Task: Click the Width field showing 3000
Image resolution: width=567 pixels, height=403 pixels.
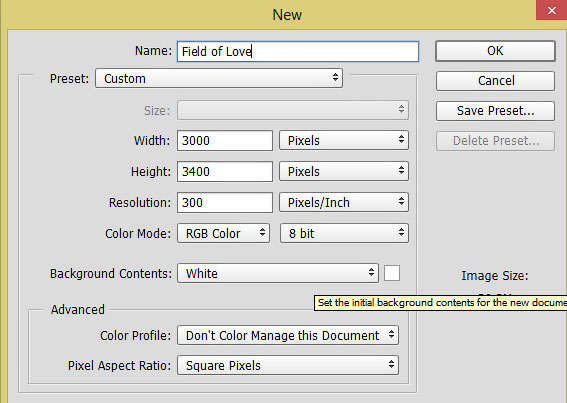Action: (x=225, y=140)
